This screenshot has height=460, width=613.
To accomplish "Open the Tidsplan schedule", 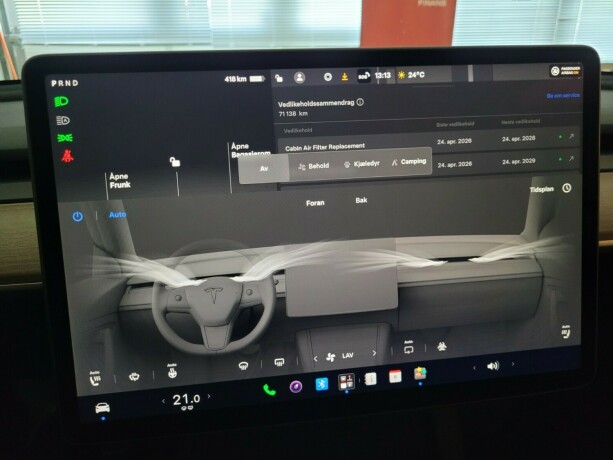I will click(541, 189).
